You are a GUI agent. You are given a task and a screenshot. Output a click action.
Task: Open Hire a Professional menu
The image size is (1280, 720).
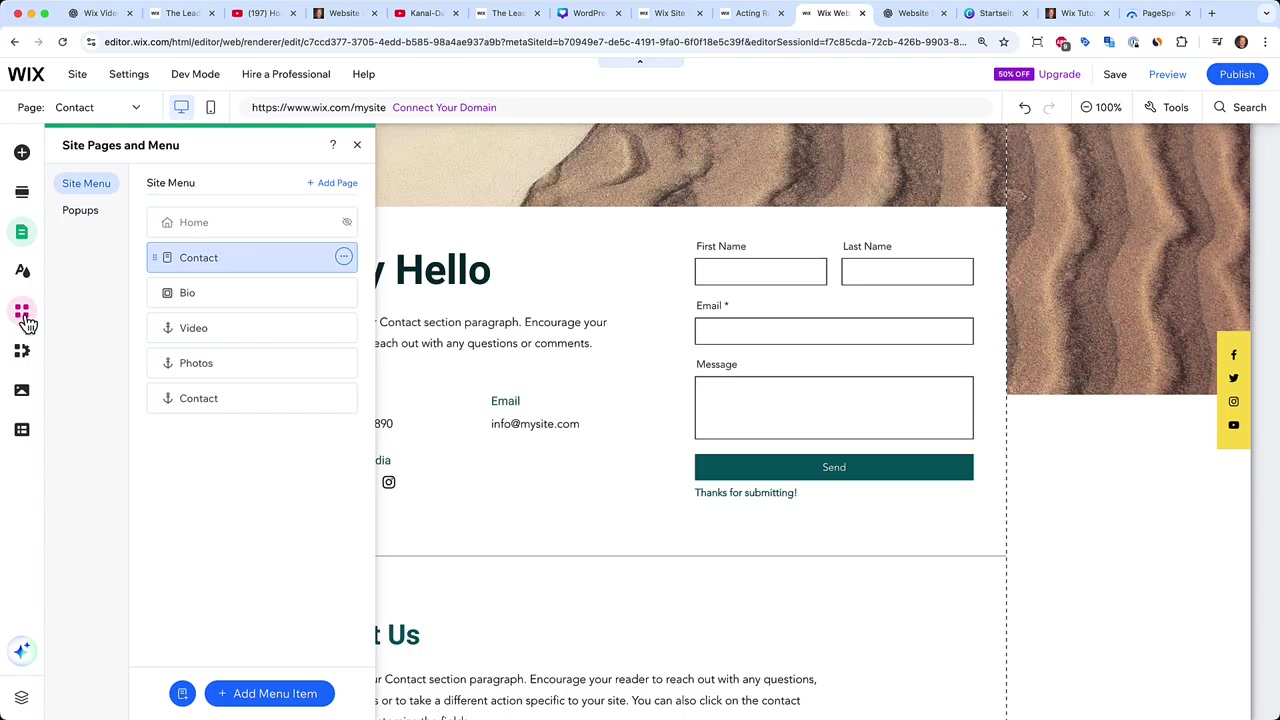[286, 74]
